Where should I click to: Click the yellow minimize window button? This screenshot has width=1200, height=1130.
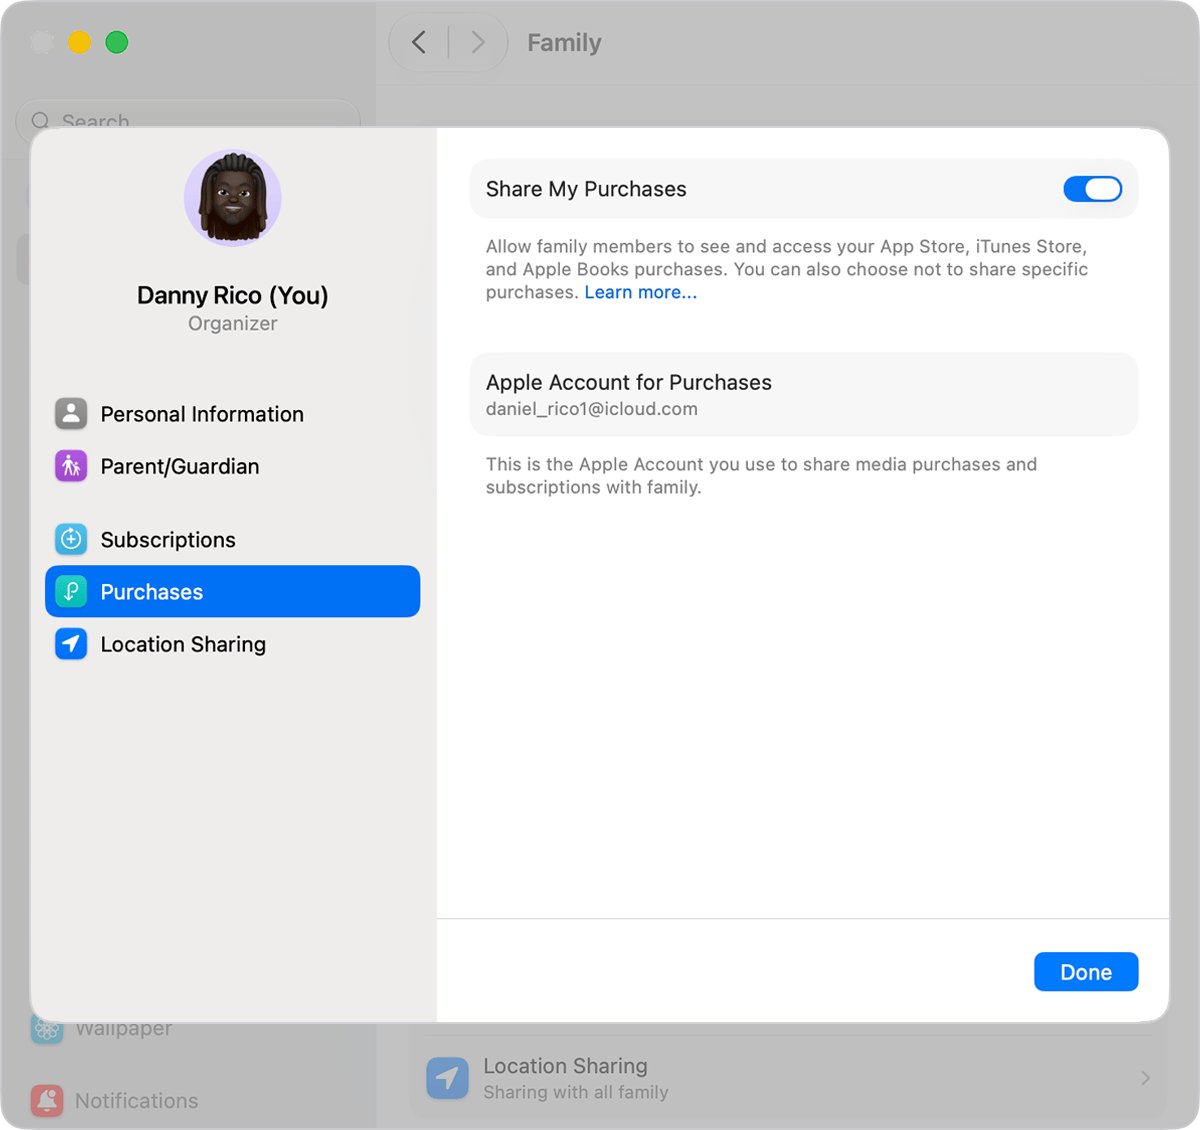tap(79, 42)
